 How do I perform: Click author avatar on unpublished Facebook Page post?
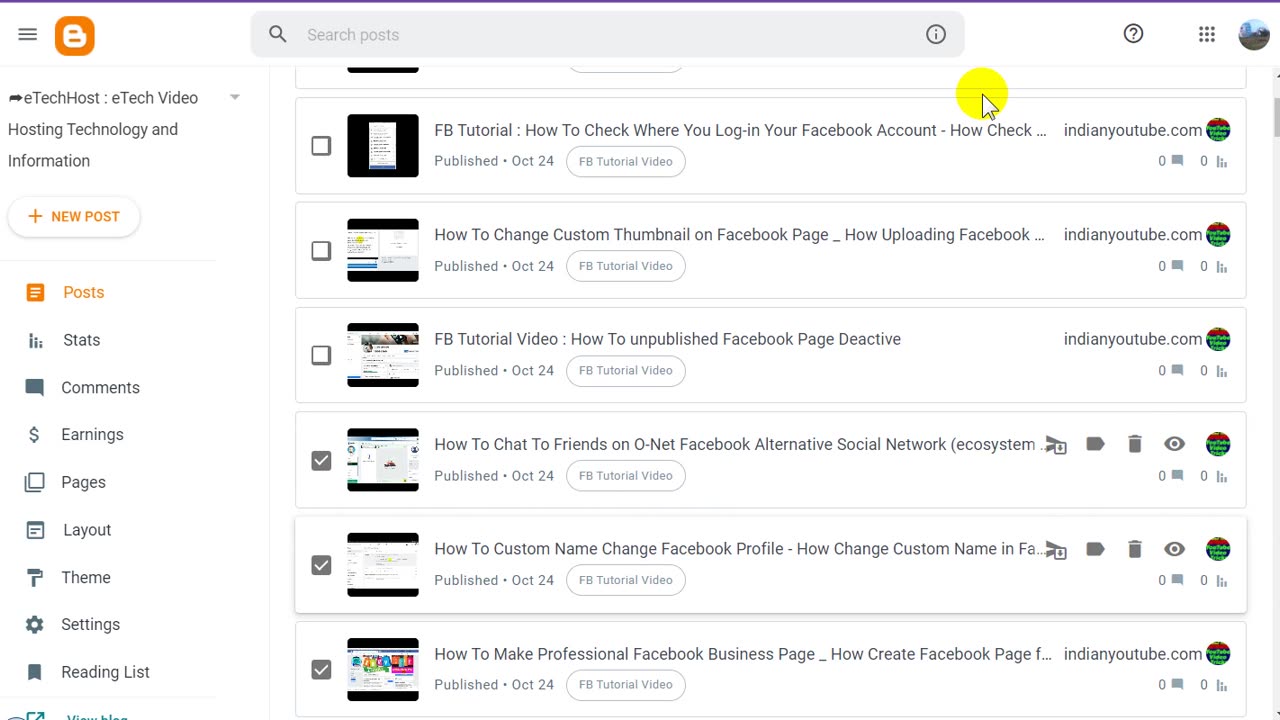pos(1218,339)
